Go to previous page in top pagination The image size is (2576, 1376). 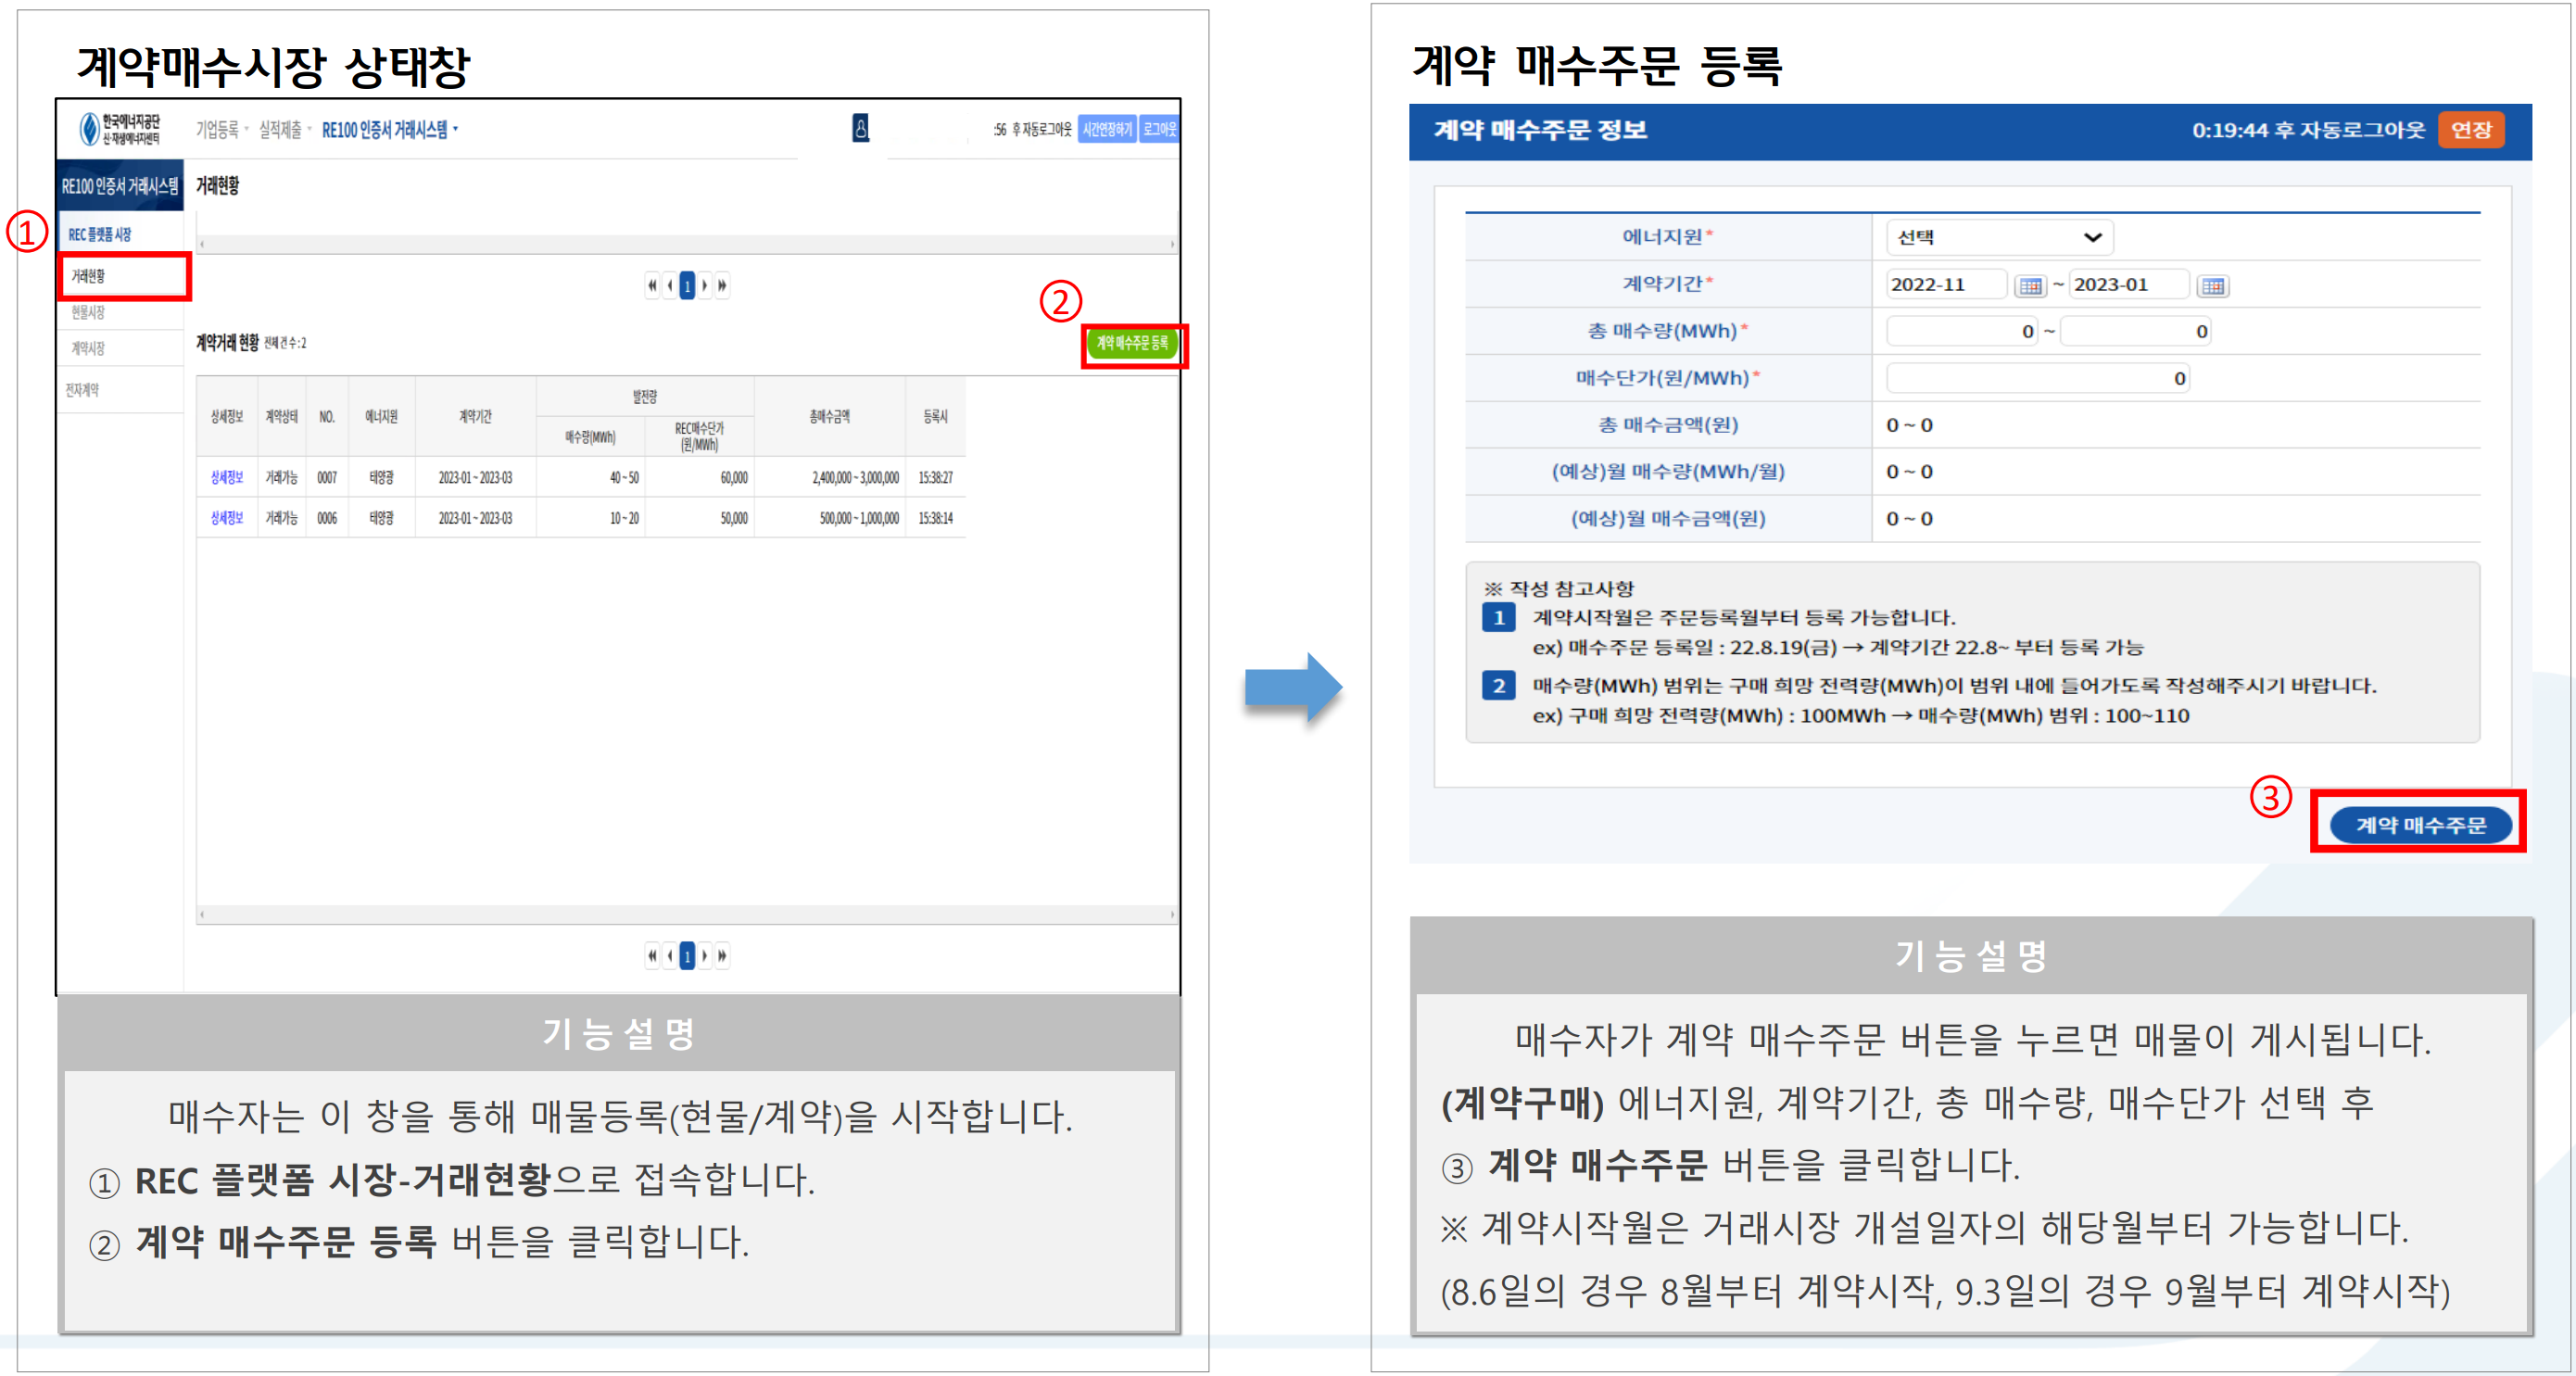670,286
